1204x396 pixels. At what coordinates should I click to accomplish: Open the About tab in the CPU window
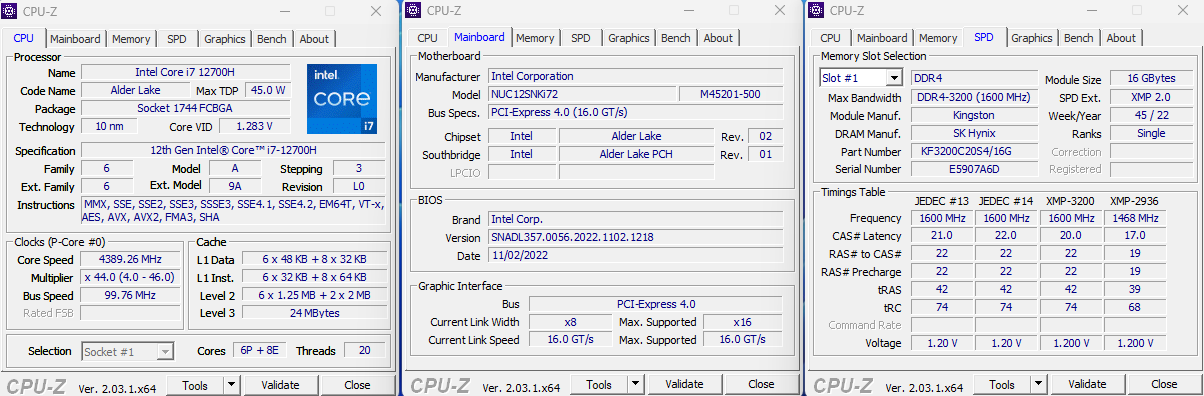tap(314, 39)
